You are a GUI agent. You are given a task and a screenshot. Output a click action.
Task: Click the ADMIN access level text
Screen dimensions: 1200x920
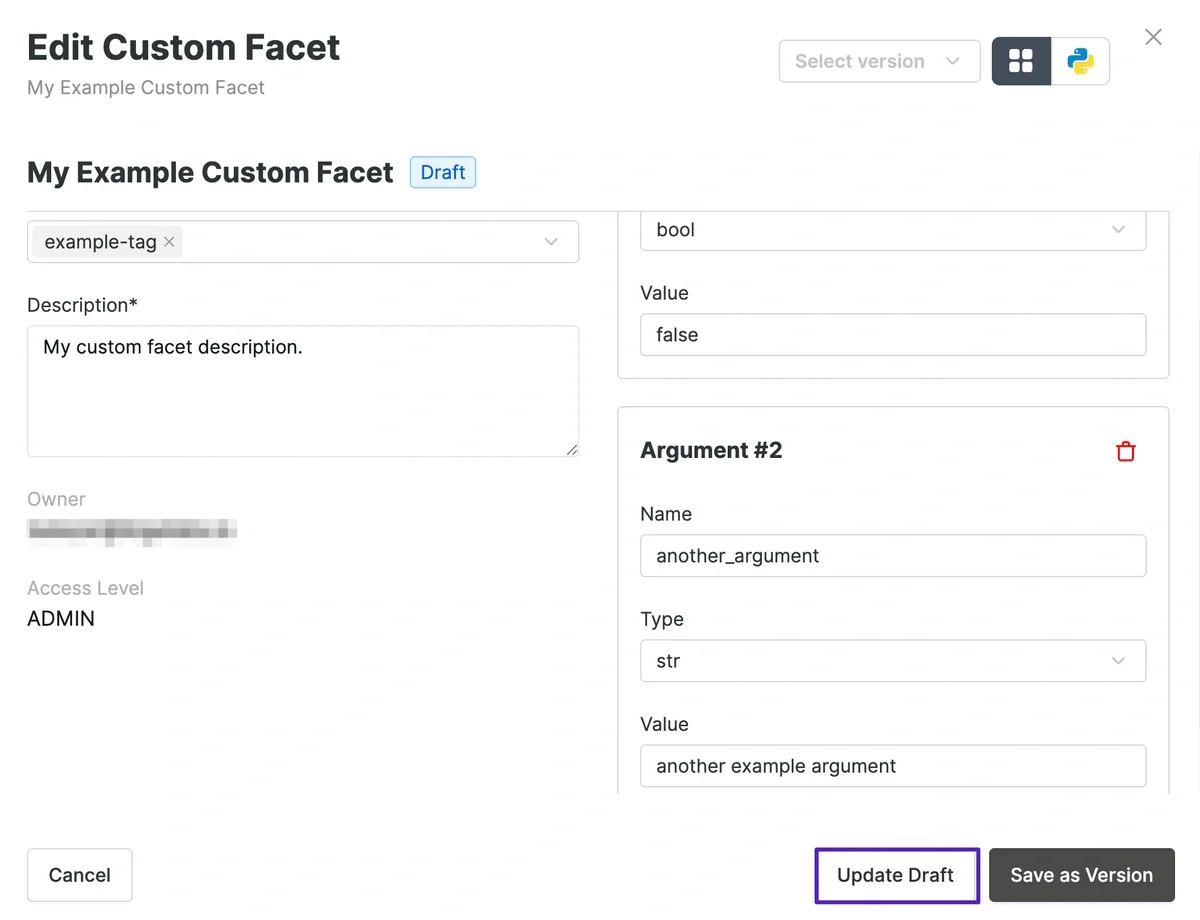[x=61, y=619]
